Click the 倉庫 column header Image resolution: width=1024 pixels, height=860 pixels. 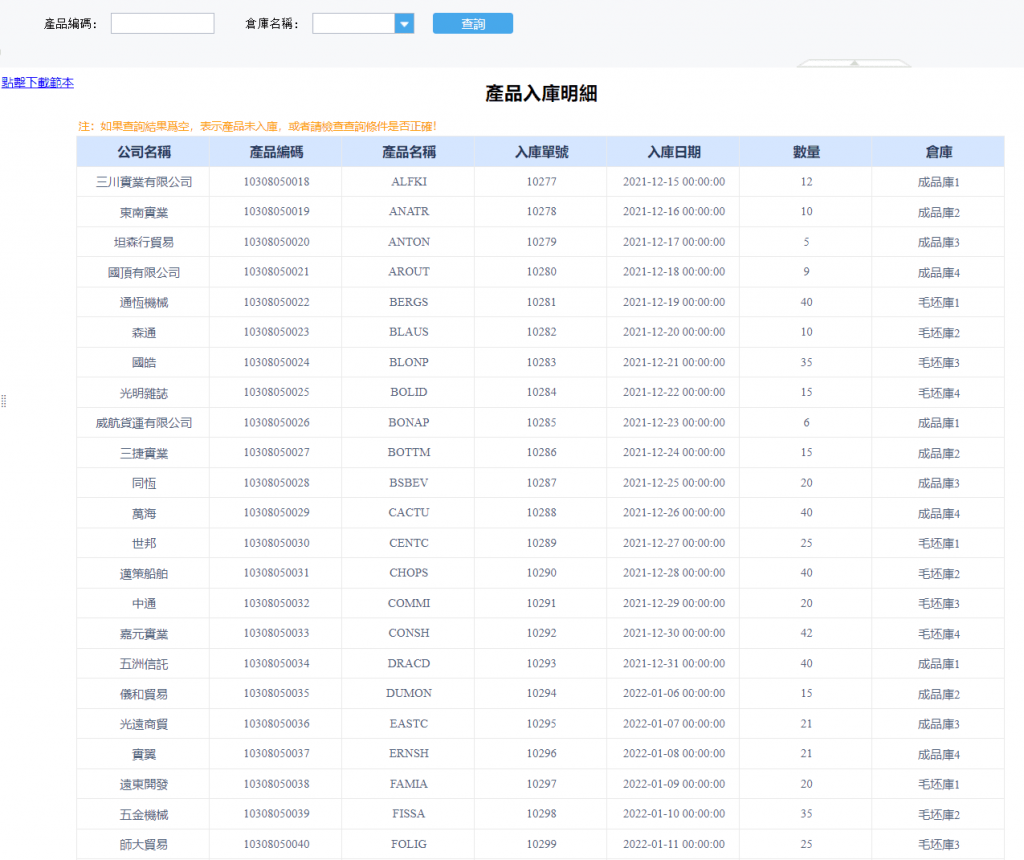click(938, 152)
